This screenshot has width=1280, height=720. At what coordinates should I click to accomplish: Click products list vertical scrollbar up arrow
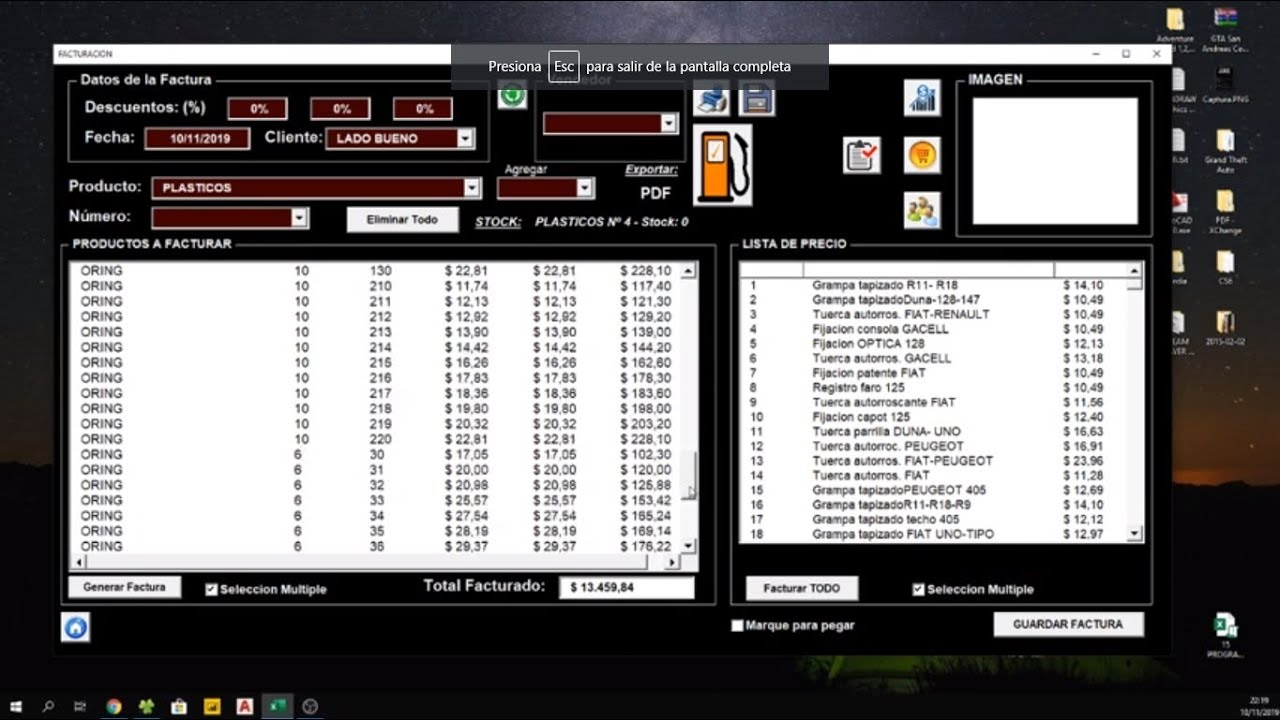pos(688,271)
